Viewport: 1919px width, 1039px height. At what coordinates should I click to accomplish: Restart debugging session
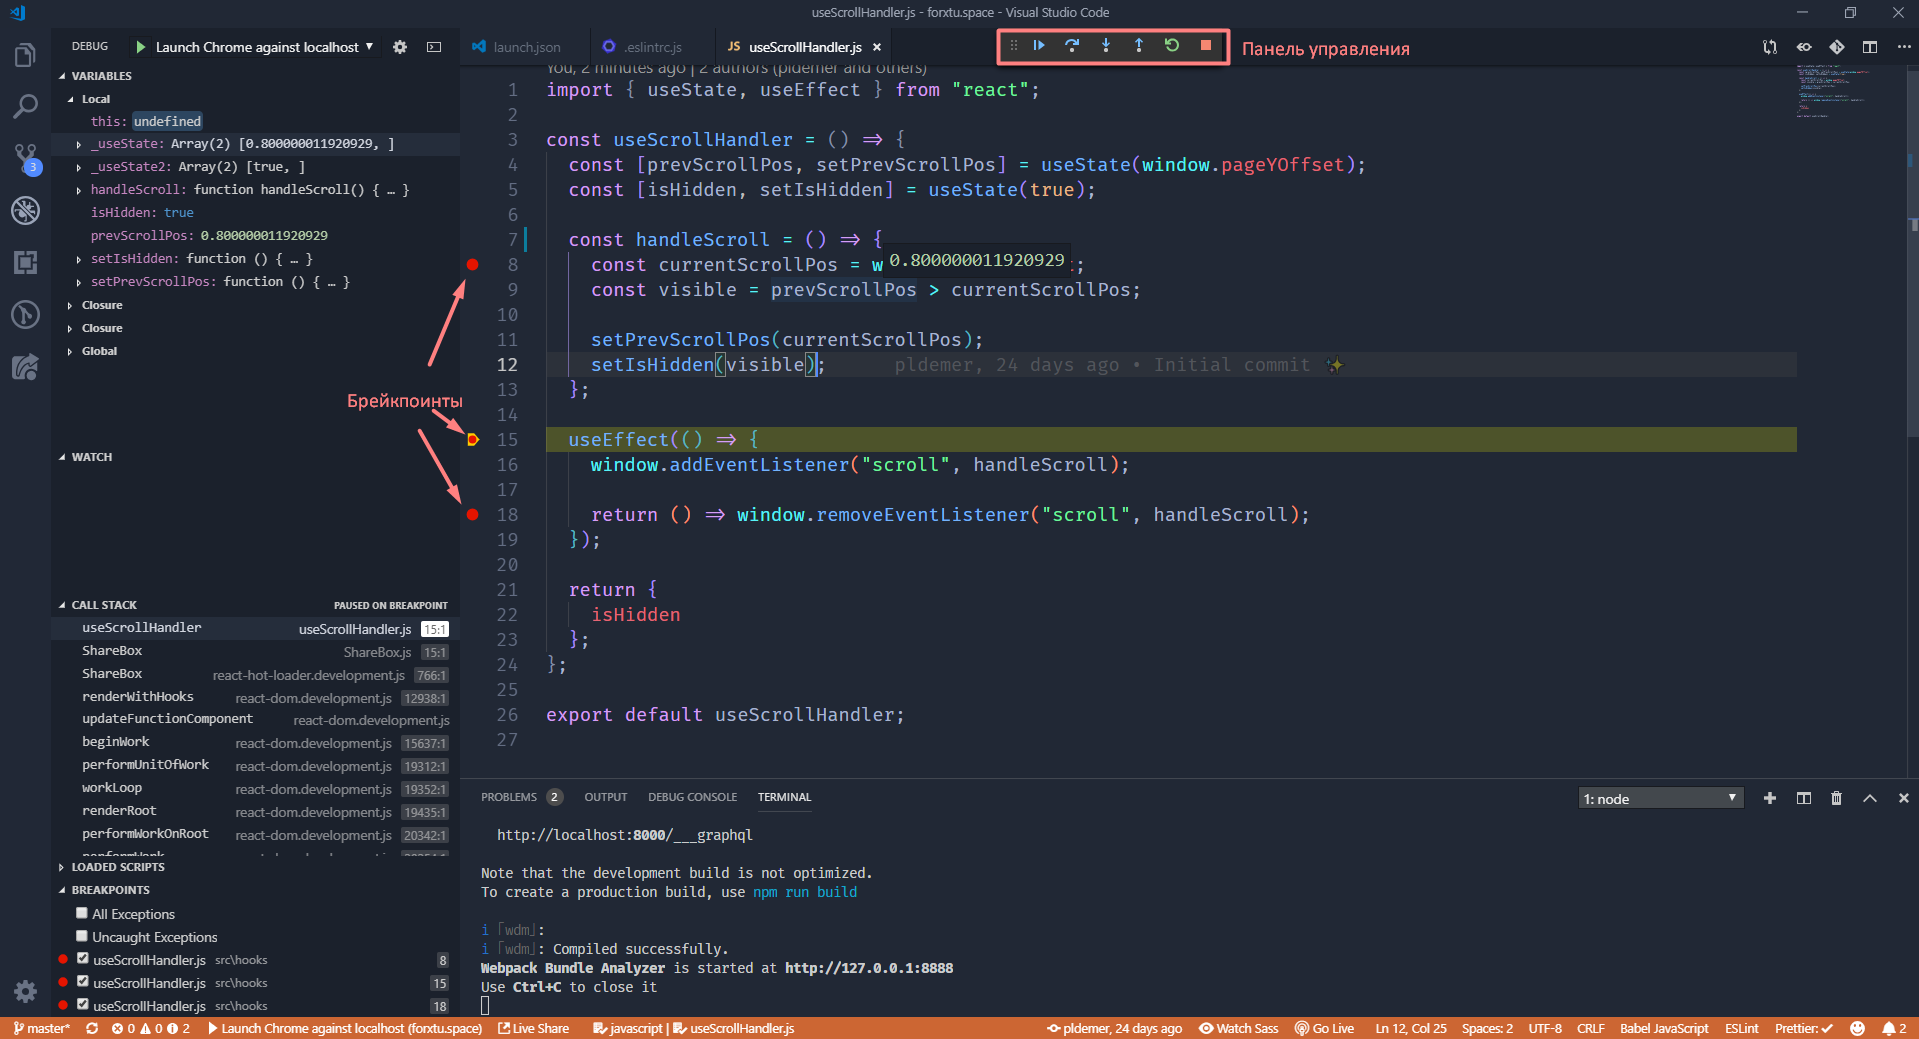pos(1172,46)
